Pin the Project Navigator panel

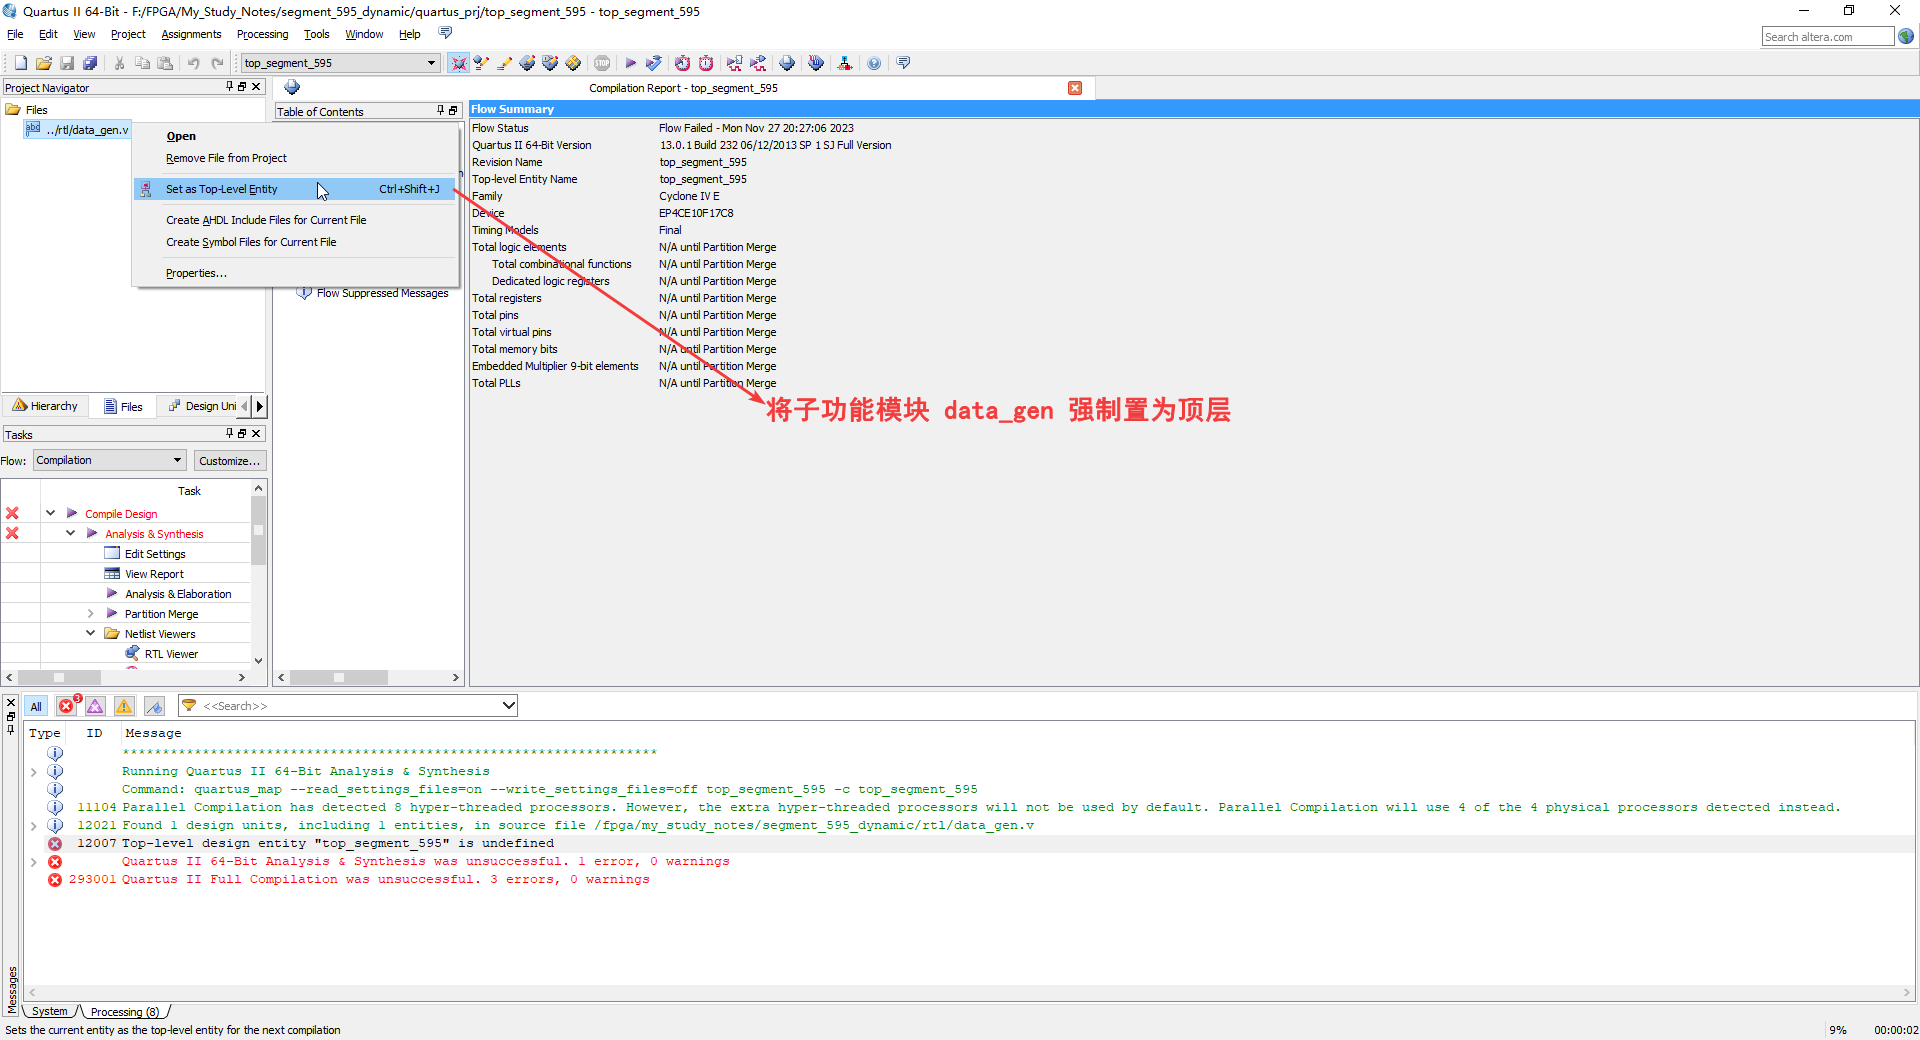(229, 87)
